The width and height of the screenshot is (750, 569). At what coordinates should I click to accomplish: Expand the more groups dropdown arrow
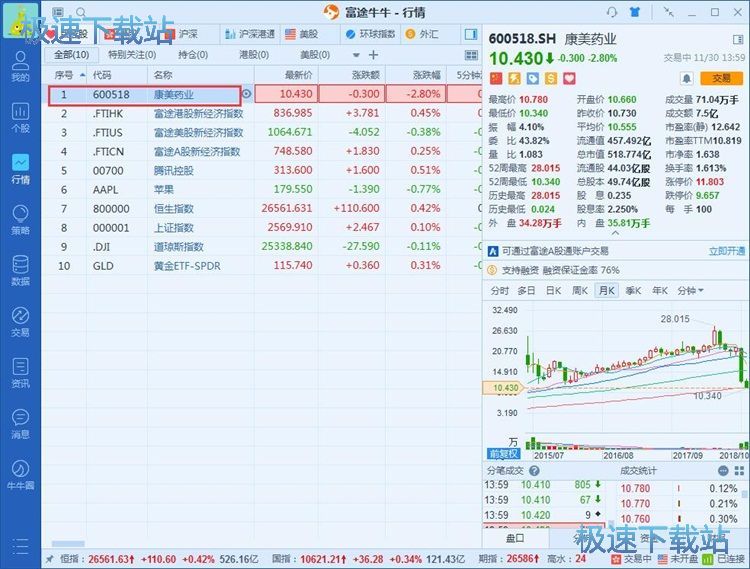(356, 55)
